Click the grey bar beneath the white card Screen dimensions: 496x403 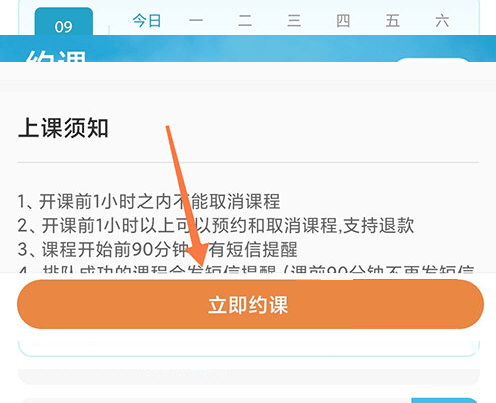tap(249, 377)
